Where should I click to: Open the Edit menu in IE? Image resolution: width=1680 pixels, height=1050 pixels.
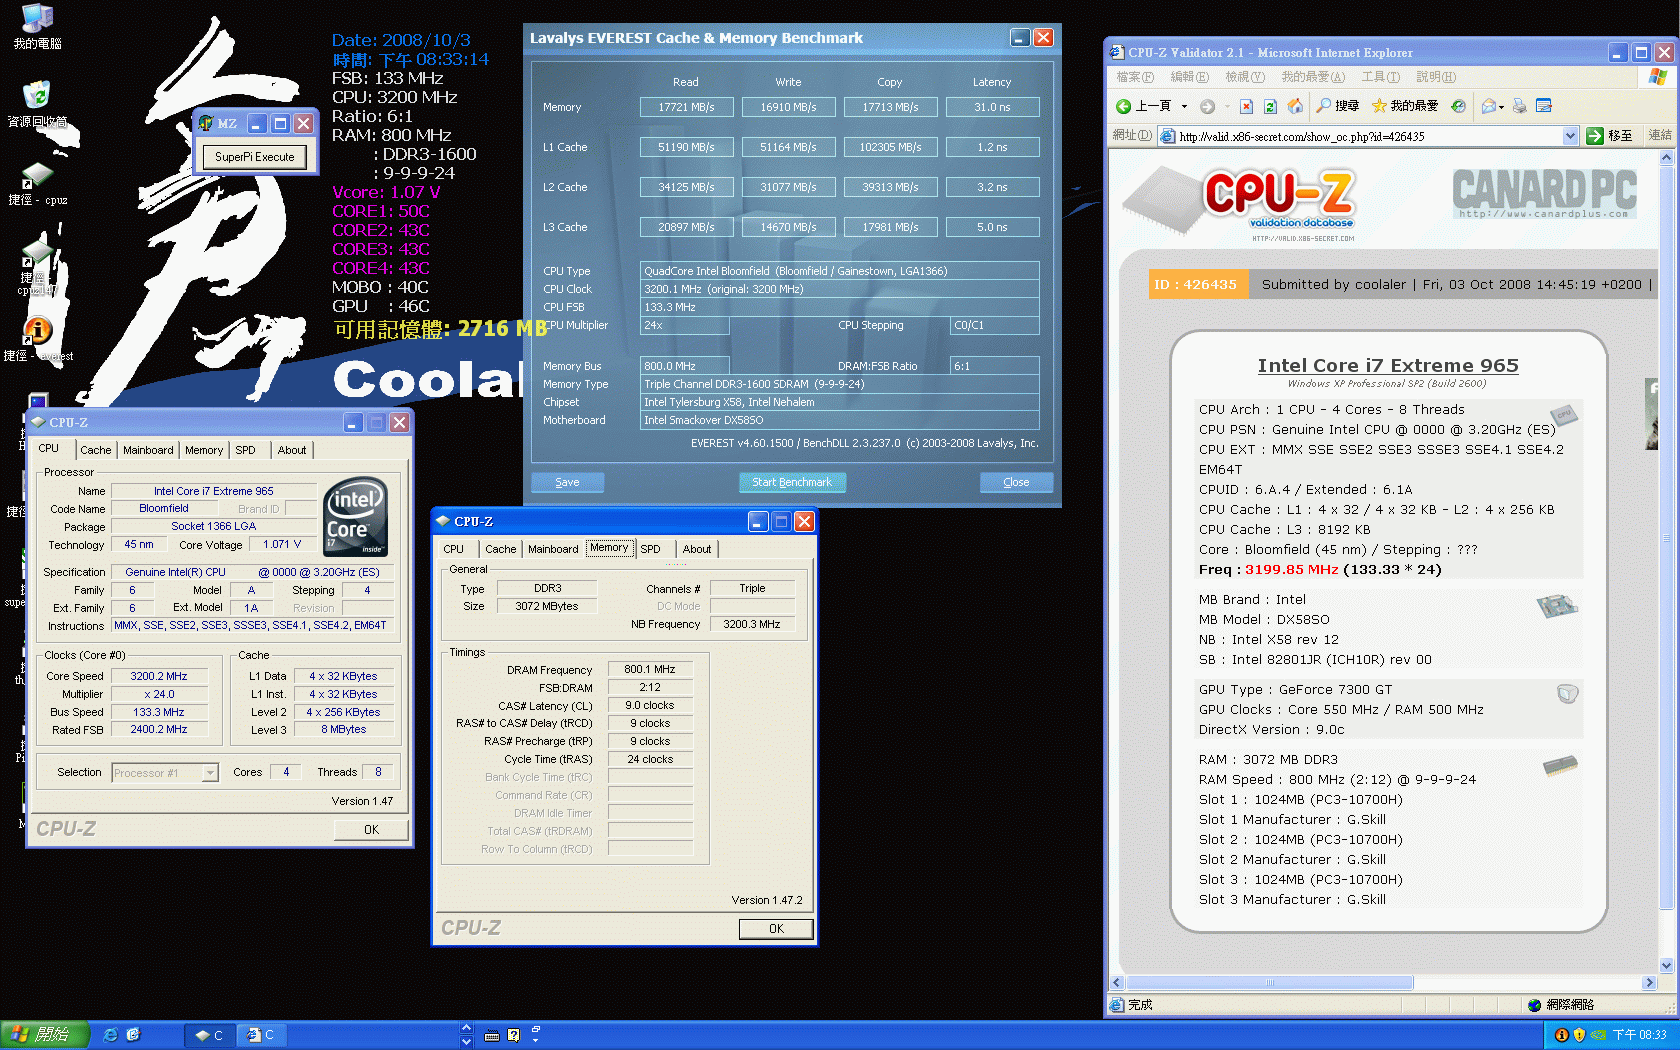coord(1189,77)
